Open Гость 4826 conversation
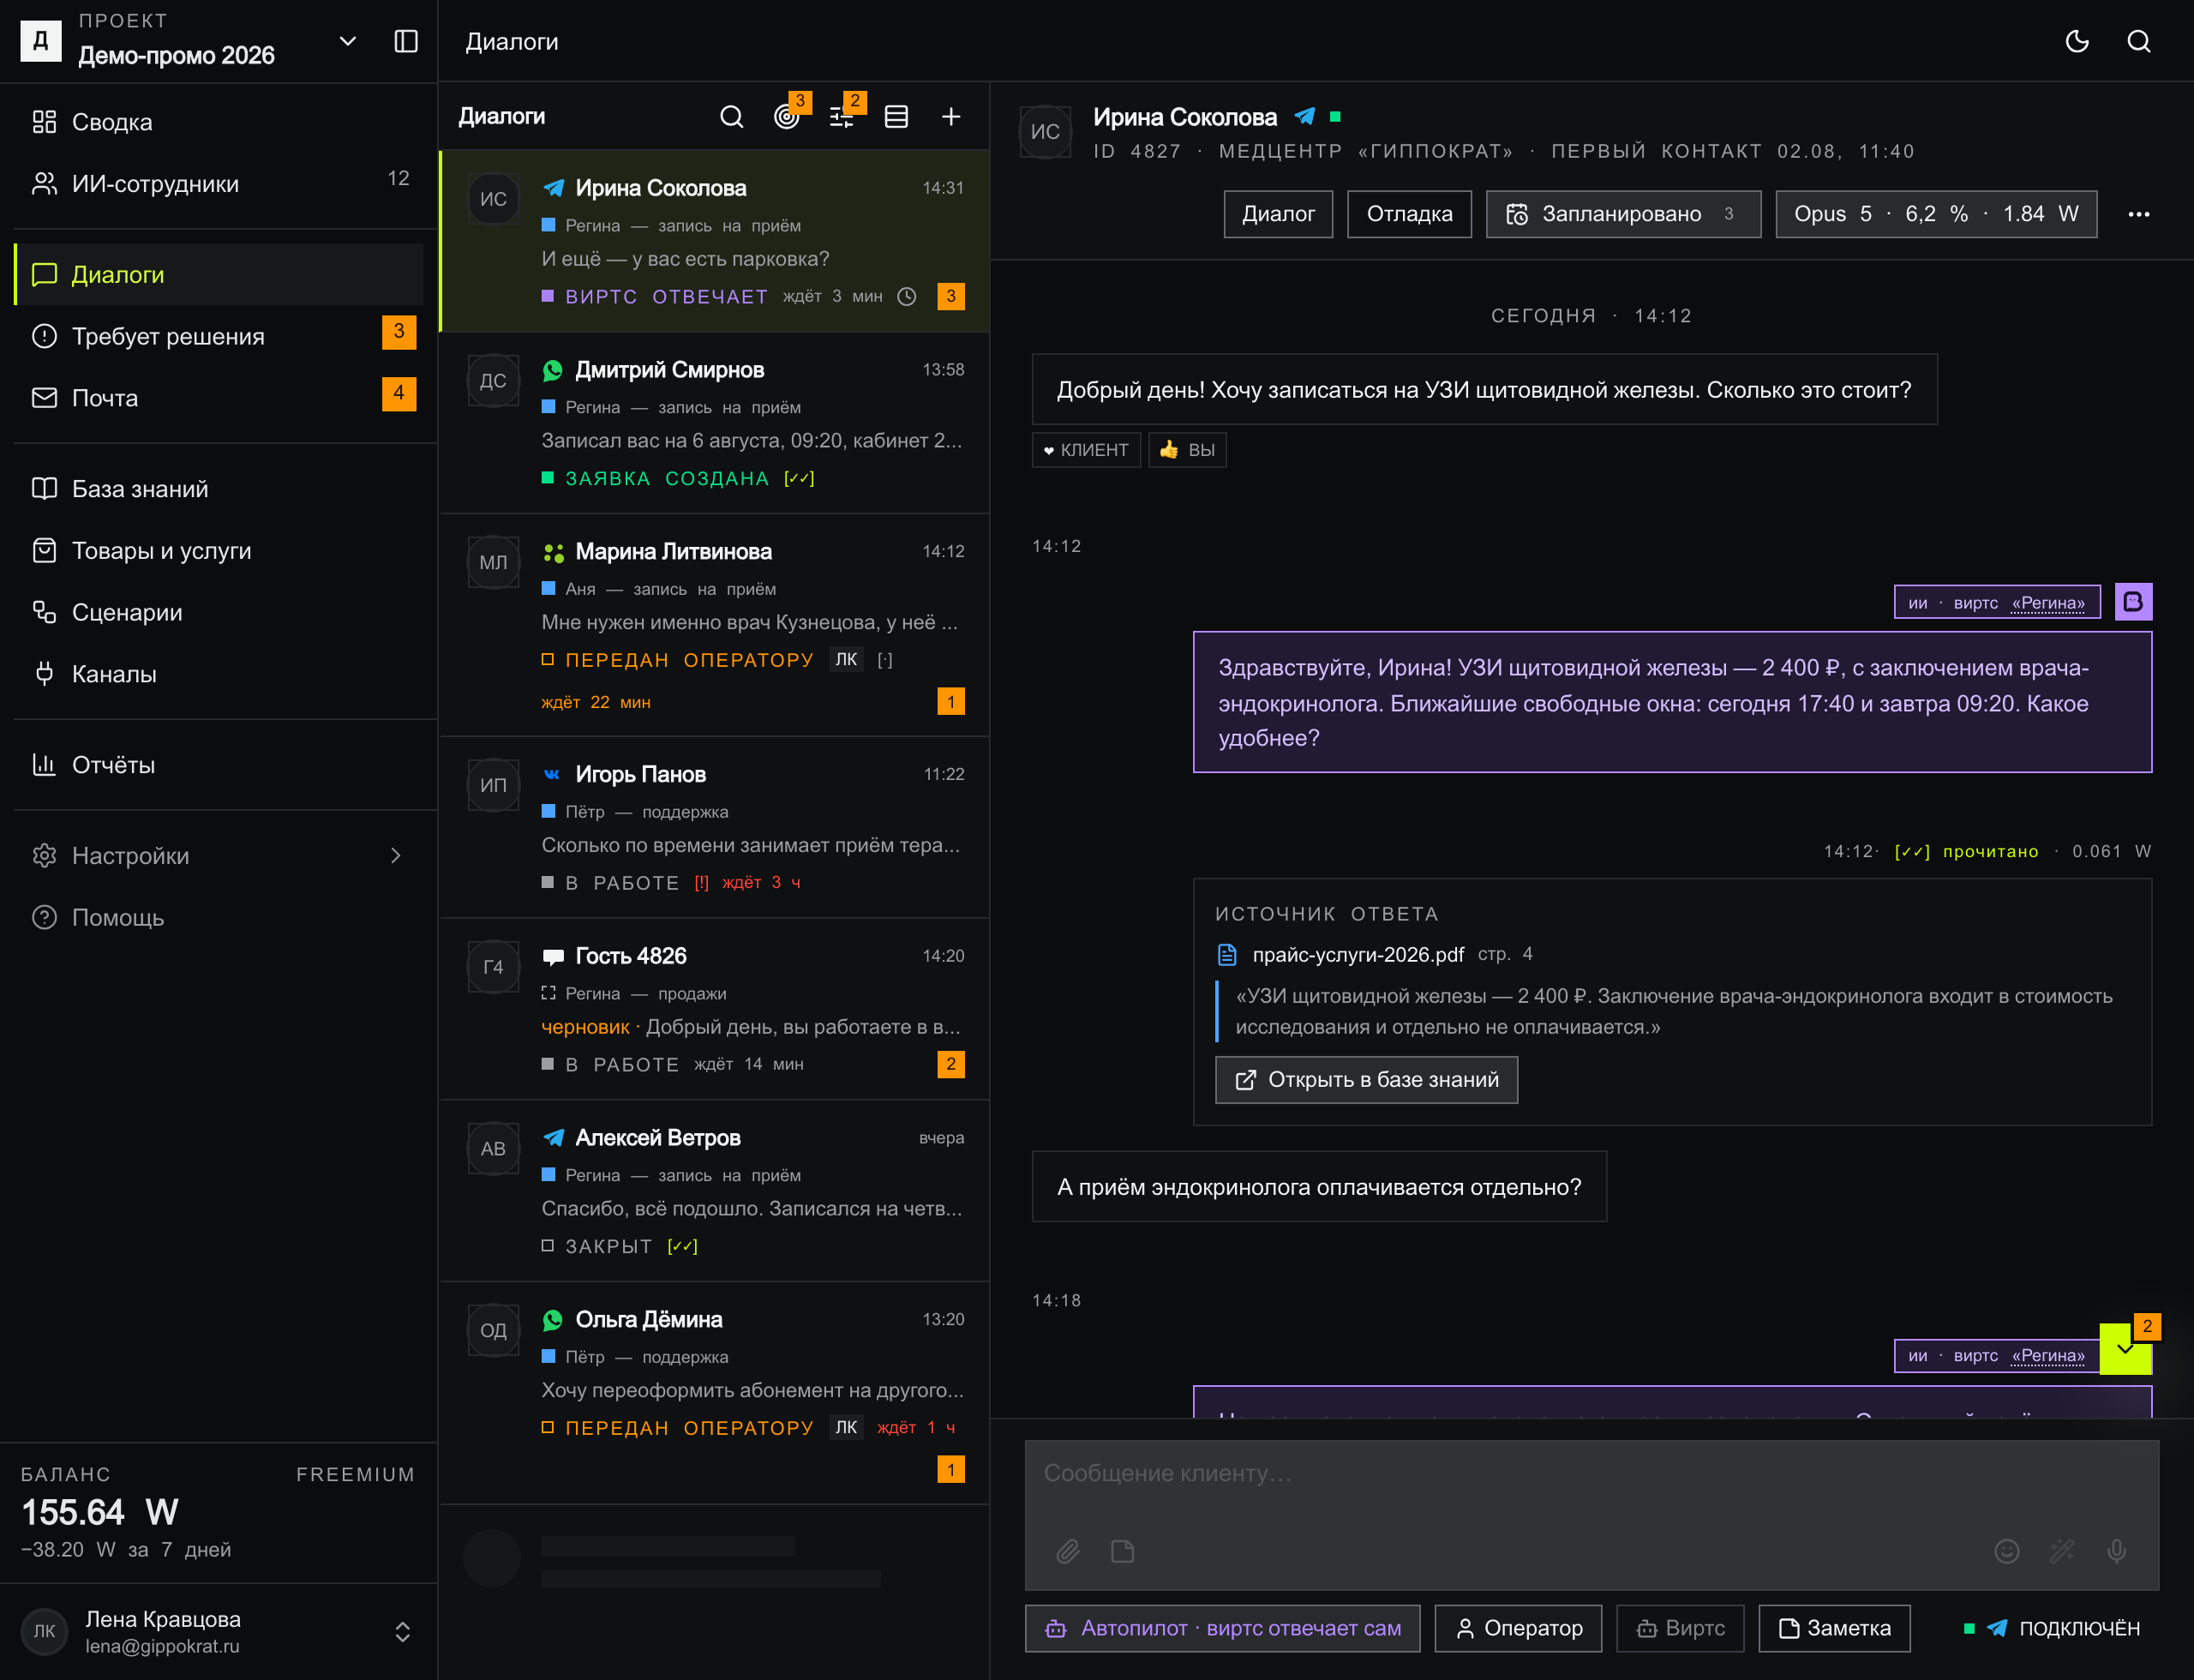 click(714, 1010)
